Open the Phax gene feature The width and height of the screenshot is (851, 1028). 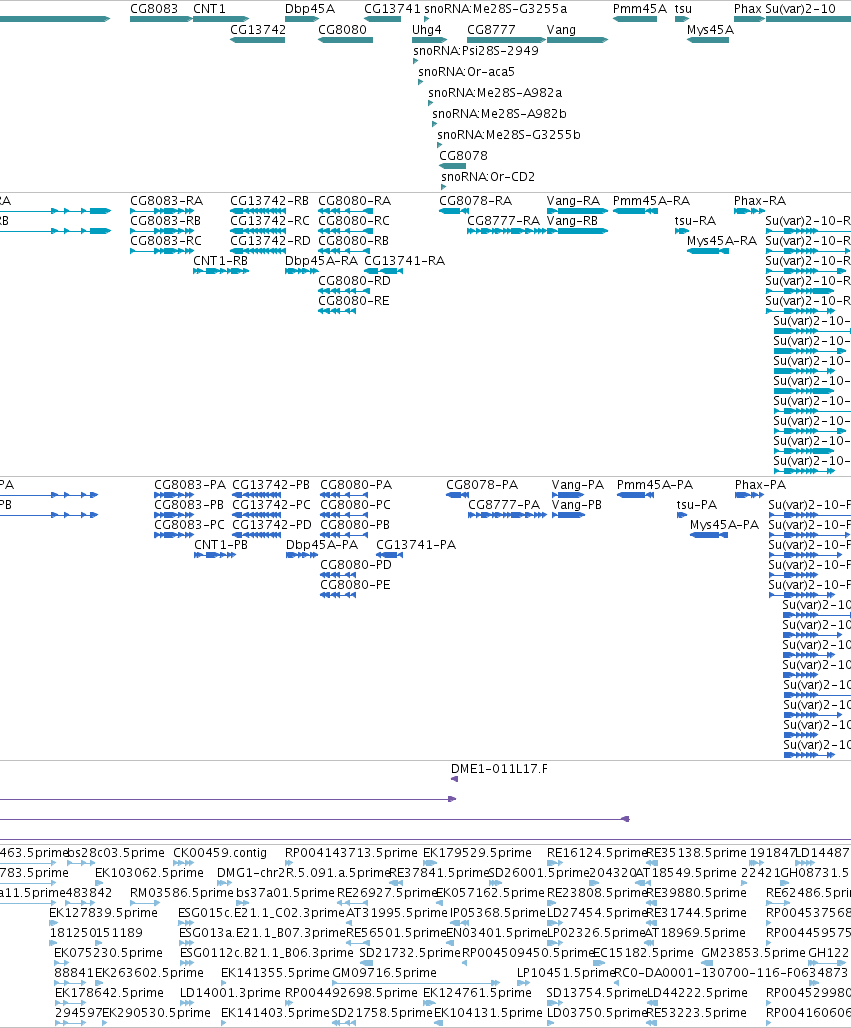point(749,19)
